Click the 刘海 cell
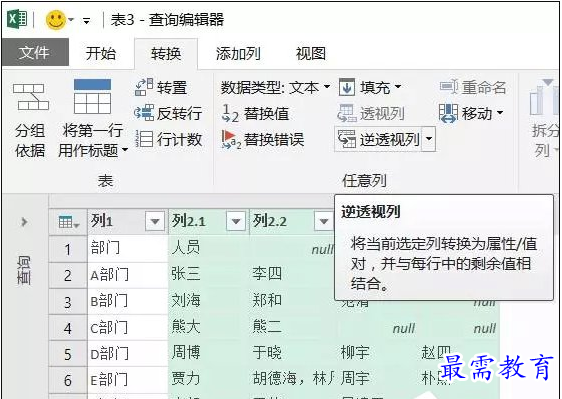This screenshot has width=562, height=399. click(x=209, y=301)
